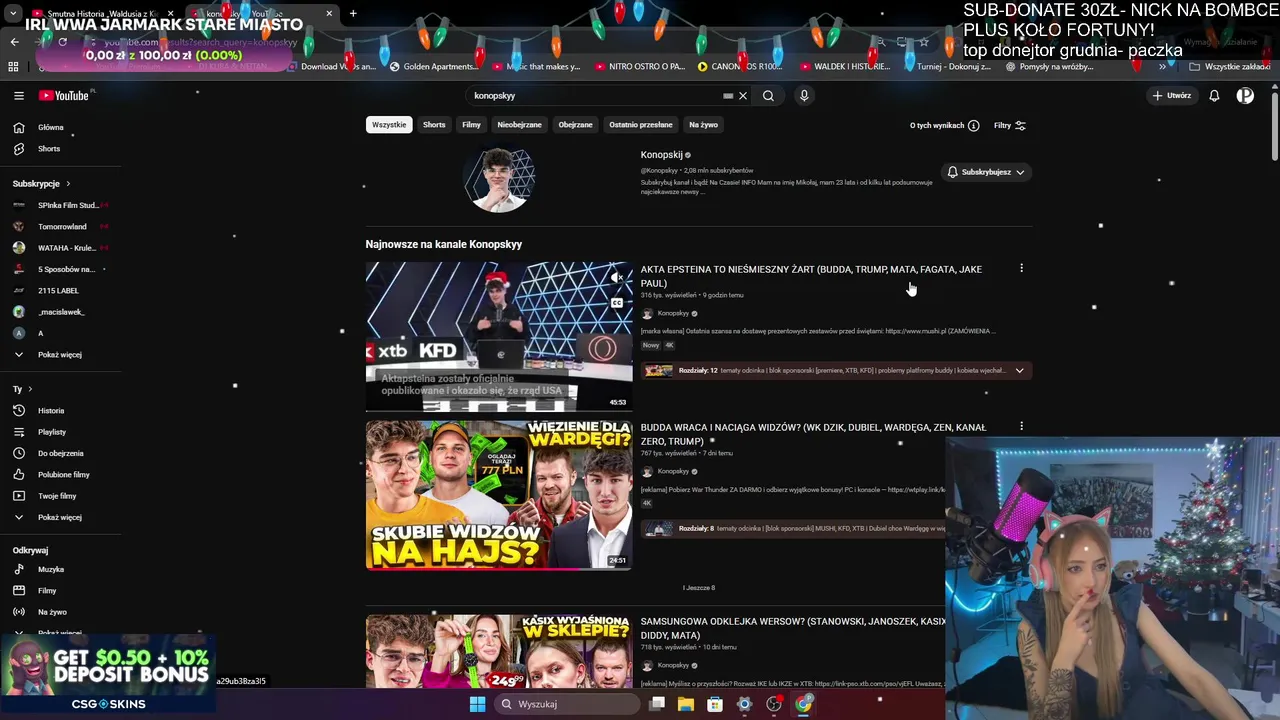Select the Filmy filter chip
This screenshot has height=720, width=1280.
pos(471,125)
